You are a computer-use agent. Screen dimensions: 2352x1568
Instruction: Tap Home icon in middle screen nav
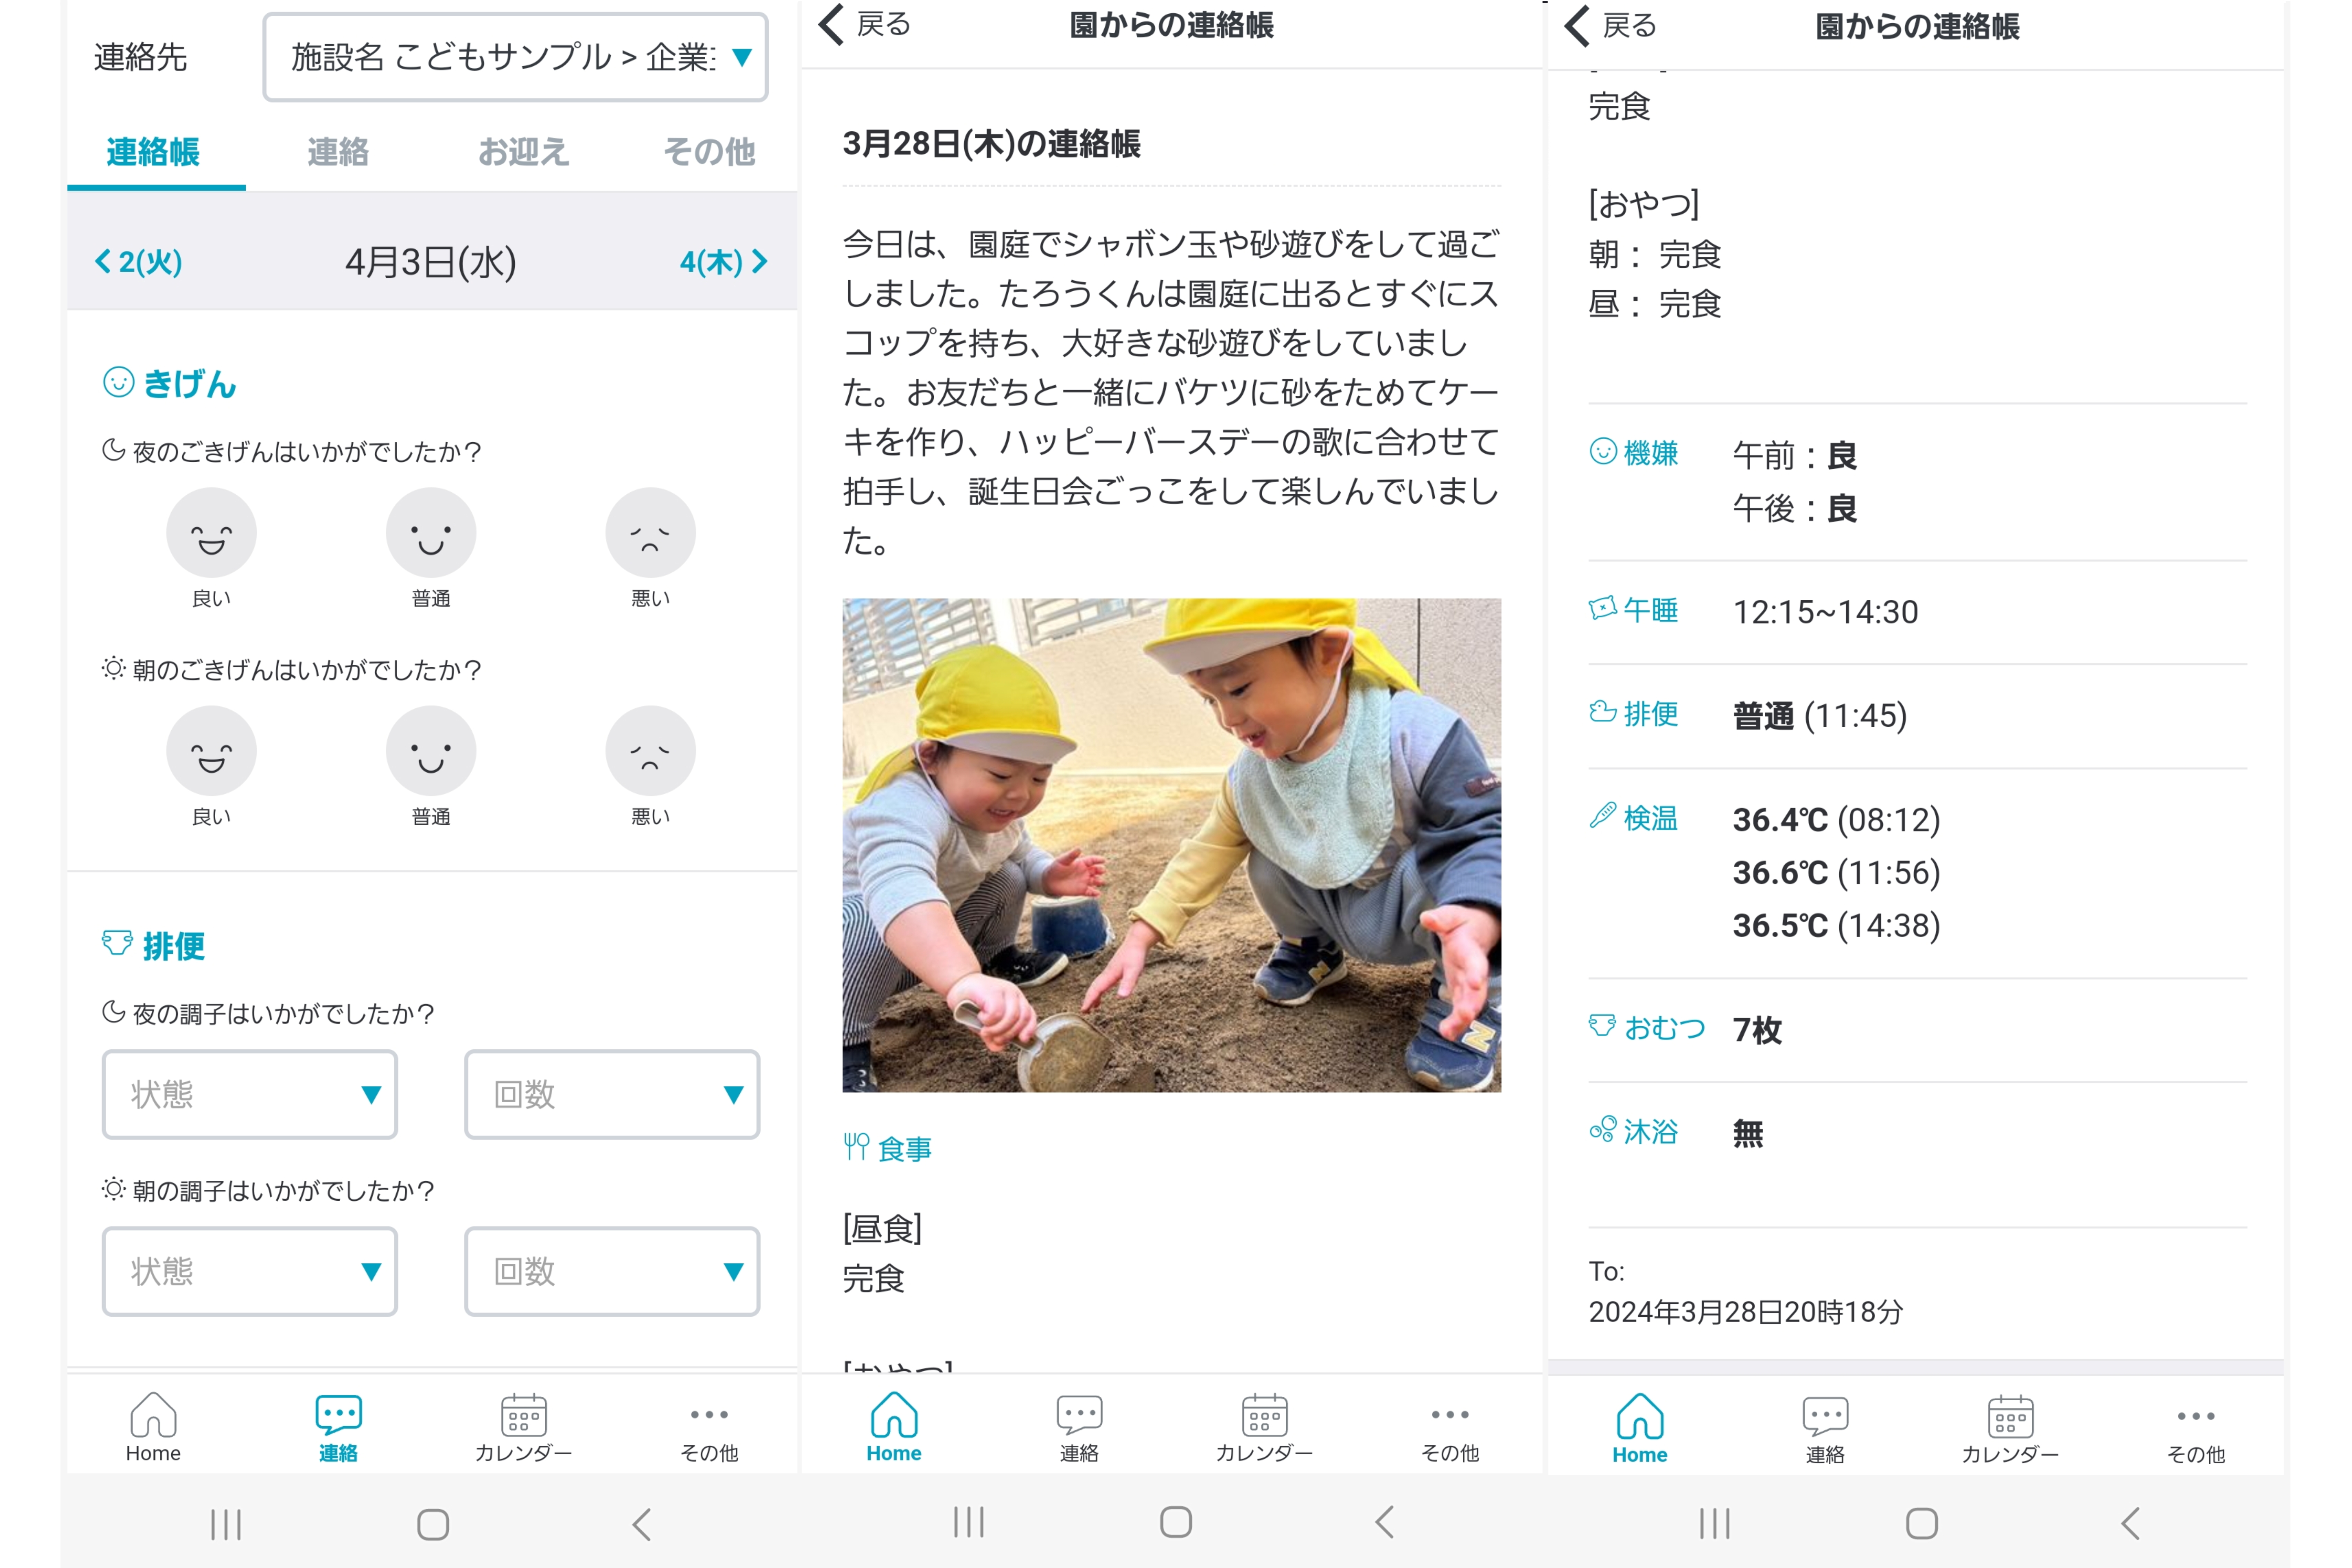(894, 1427)
